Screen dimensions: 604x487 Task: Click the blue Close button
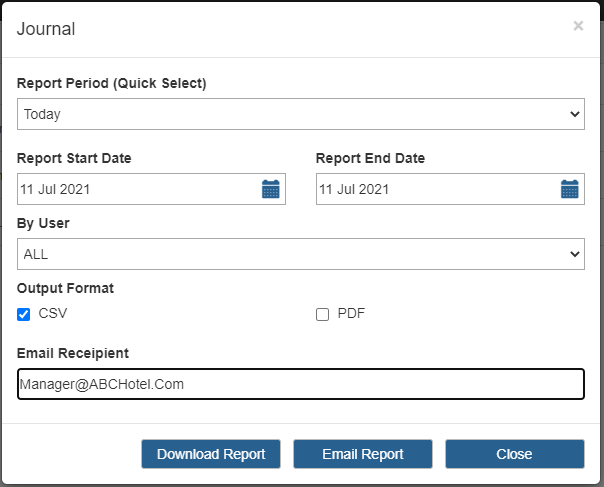tap(515, 454)
